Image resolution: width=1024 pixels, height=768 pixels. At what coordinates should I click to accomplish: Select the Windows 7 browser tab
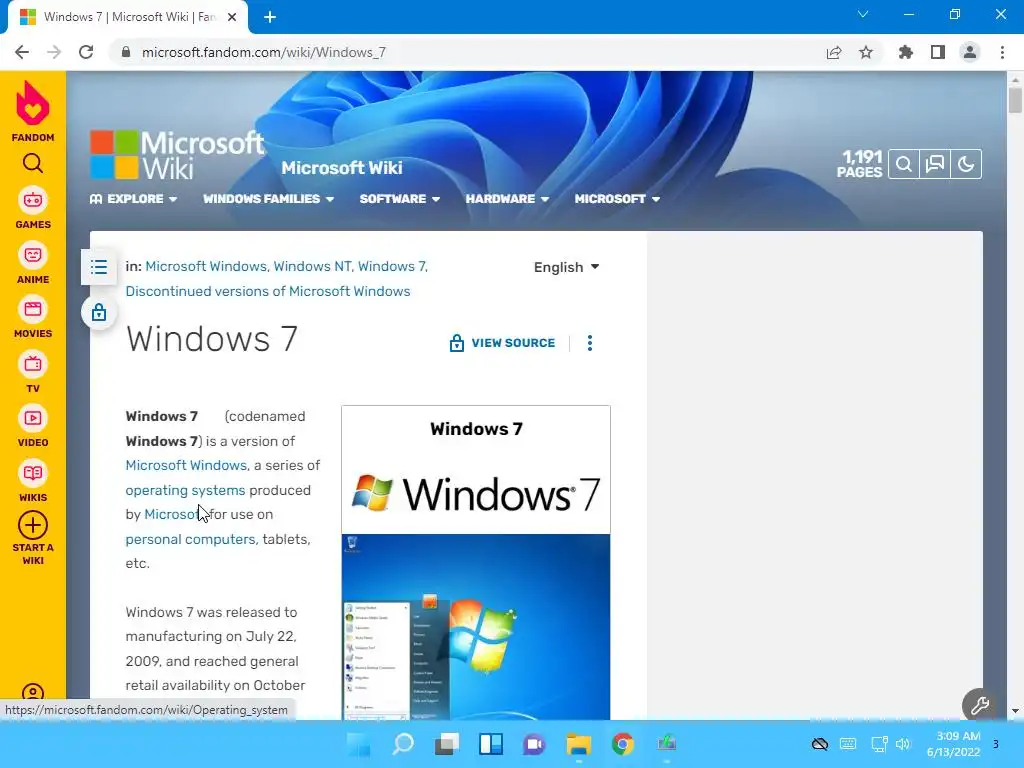(x=128, y=17)
